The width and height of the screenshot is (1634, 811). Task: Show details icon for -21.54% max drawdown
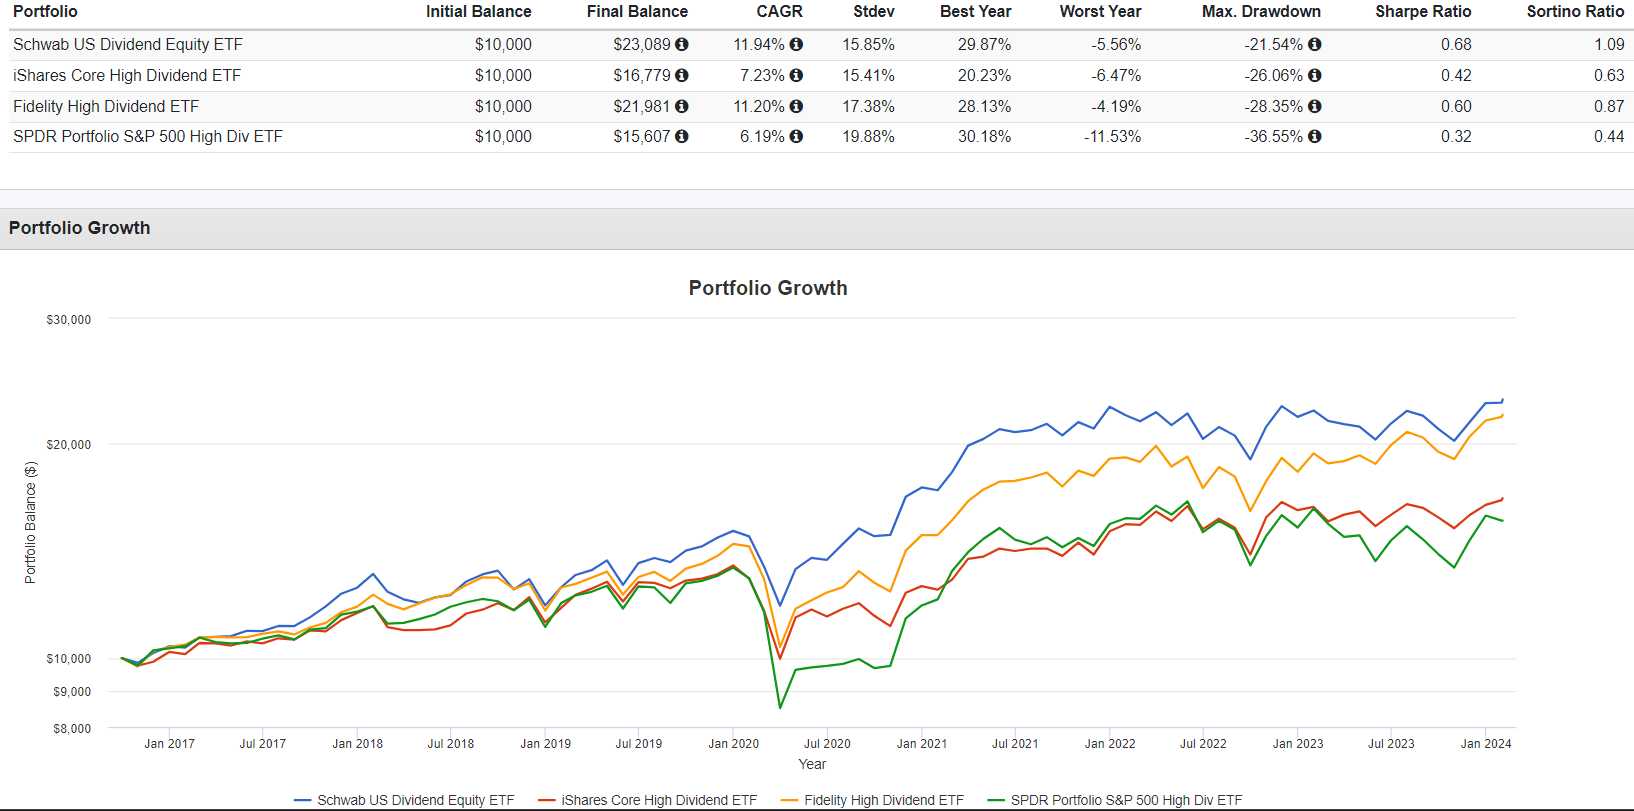point(1315,44)
